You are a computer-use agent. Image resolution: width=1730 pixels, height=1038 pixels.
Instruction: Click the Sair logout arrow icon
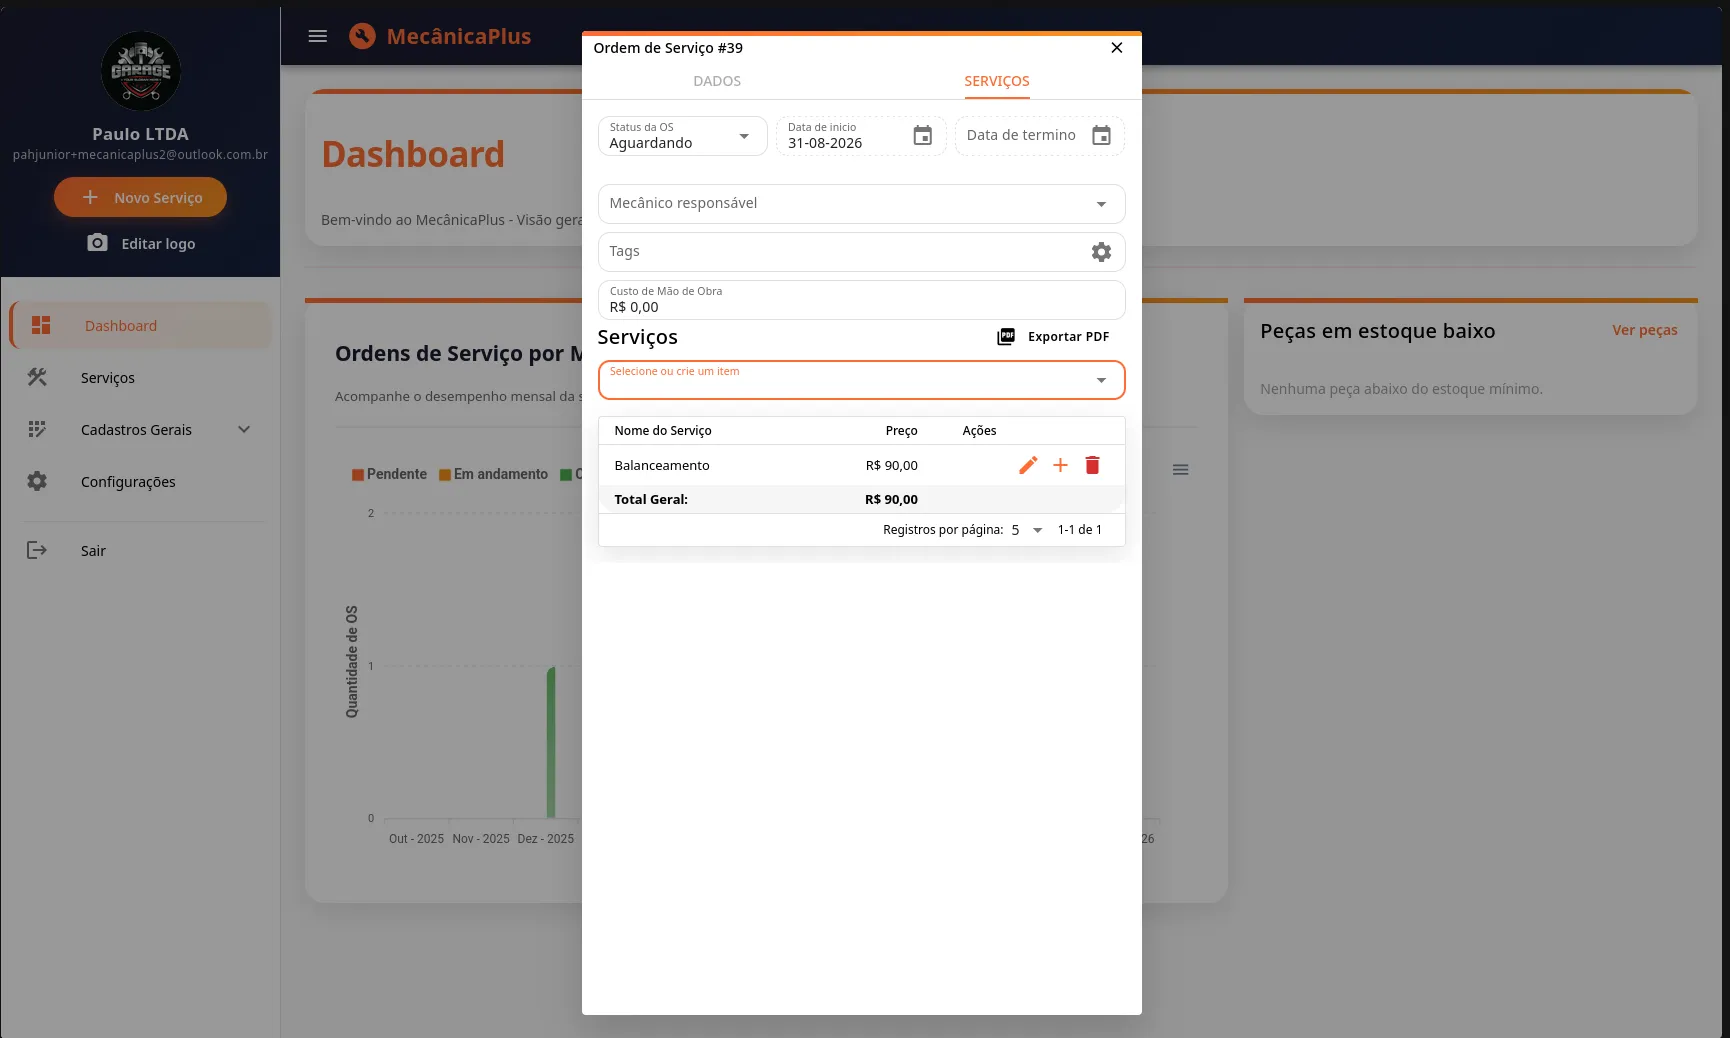[x=37, y=550]
